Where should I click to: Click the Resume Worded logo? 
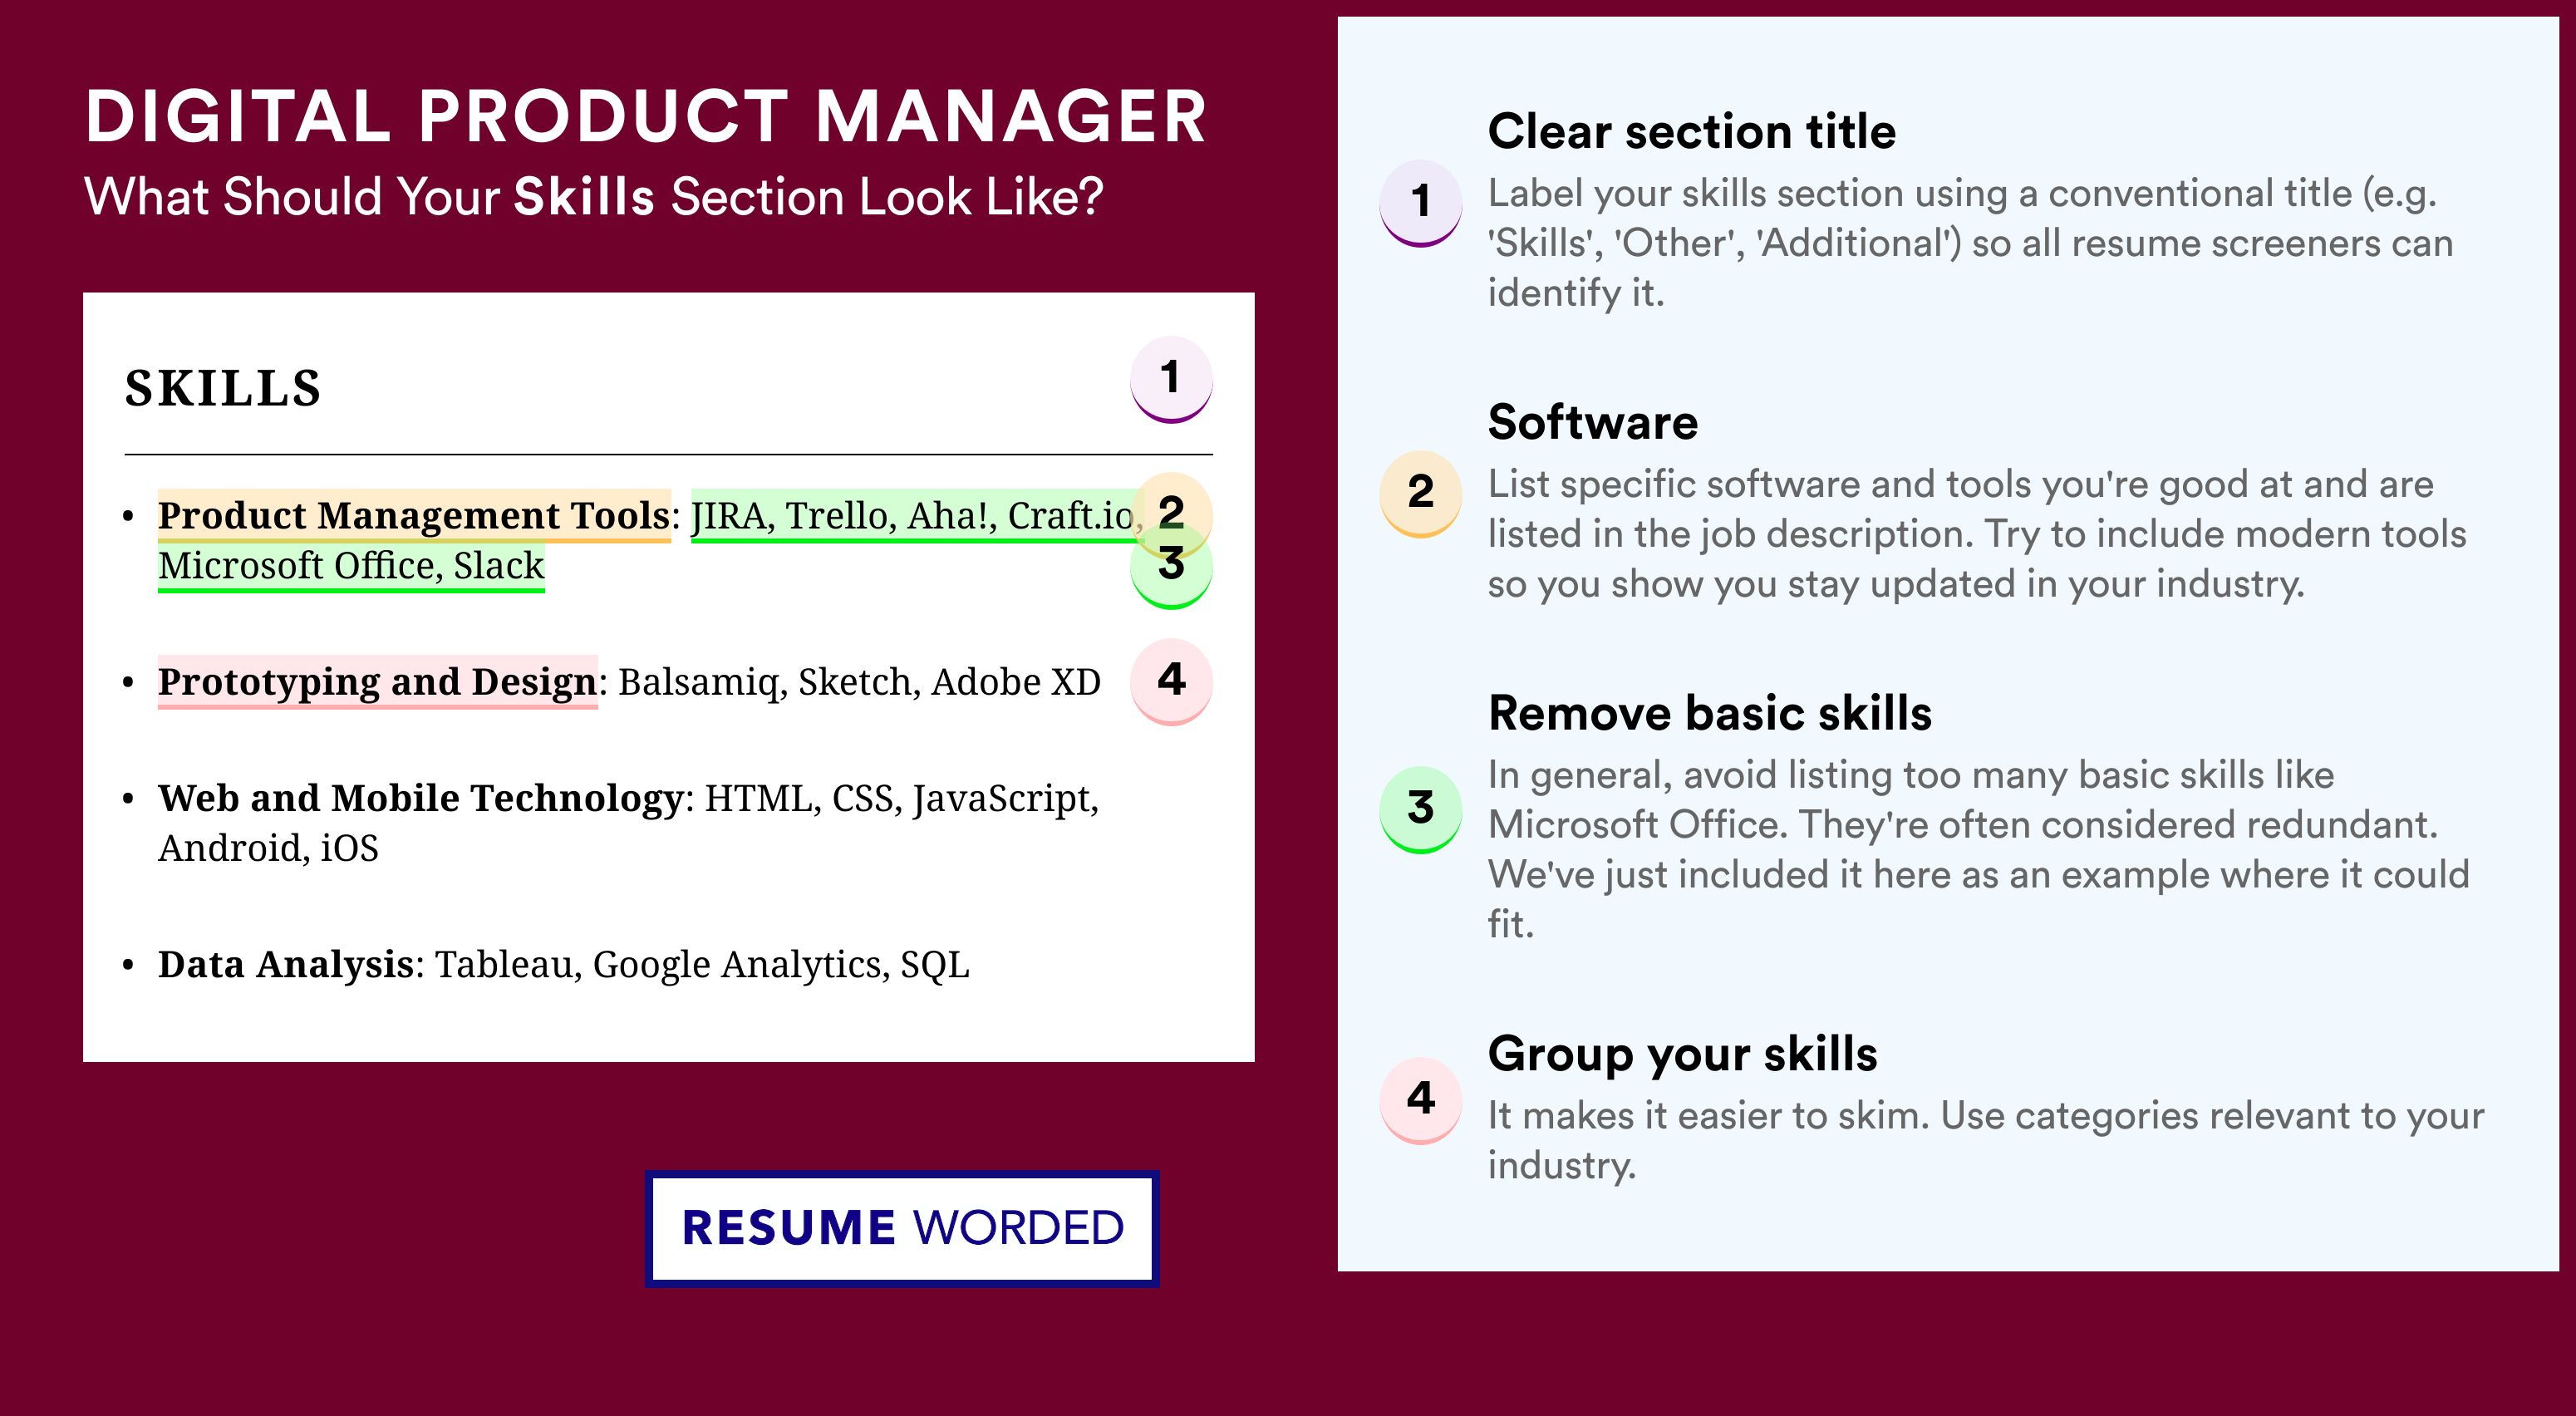pyautogui.click(x=902, y=1228)
